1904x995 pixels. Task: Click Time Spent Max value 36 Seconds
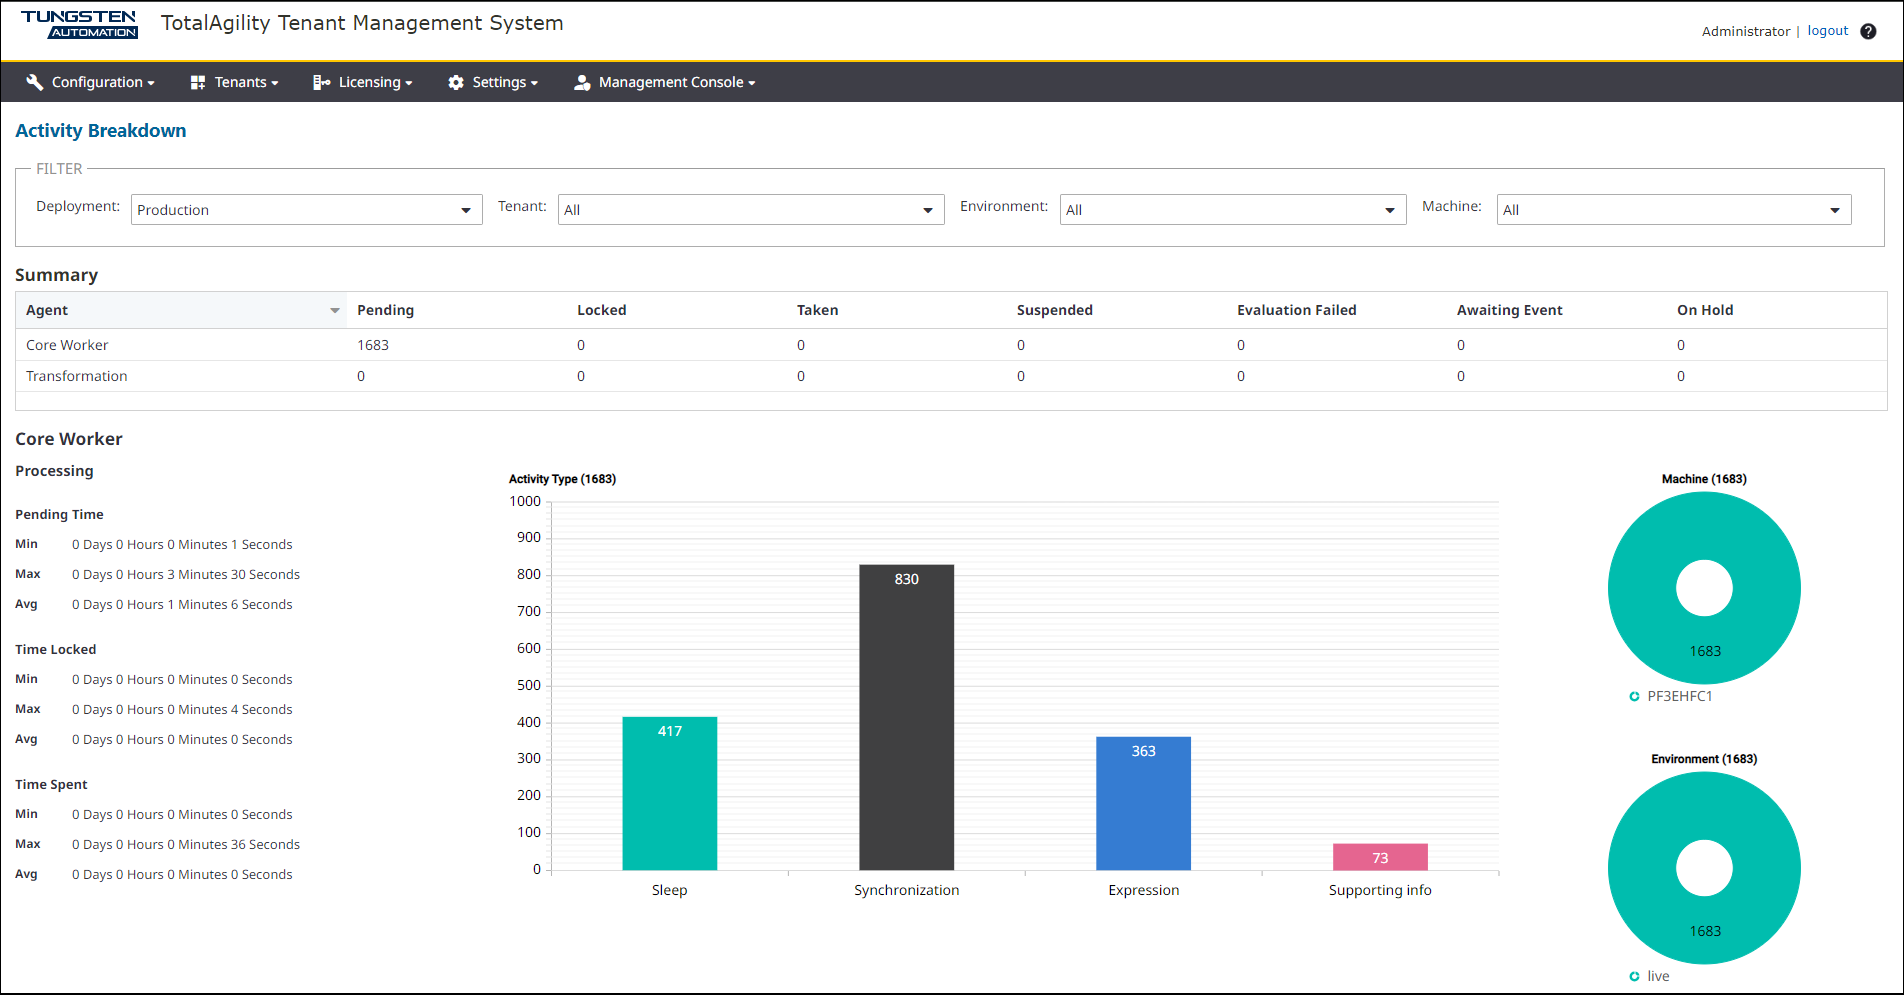click(x=186, y=844)
